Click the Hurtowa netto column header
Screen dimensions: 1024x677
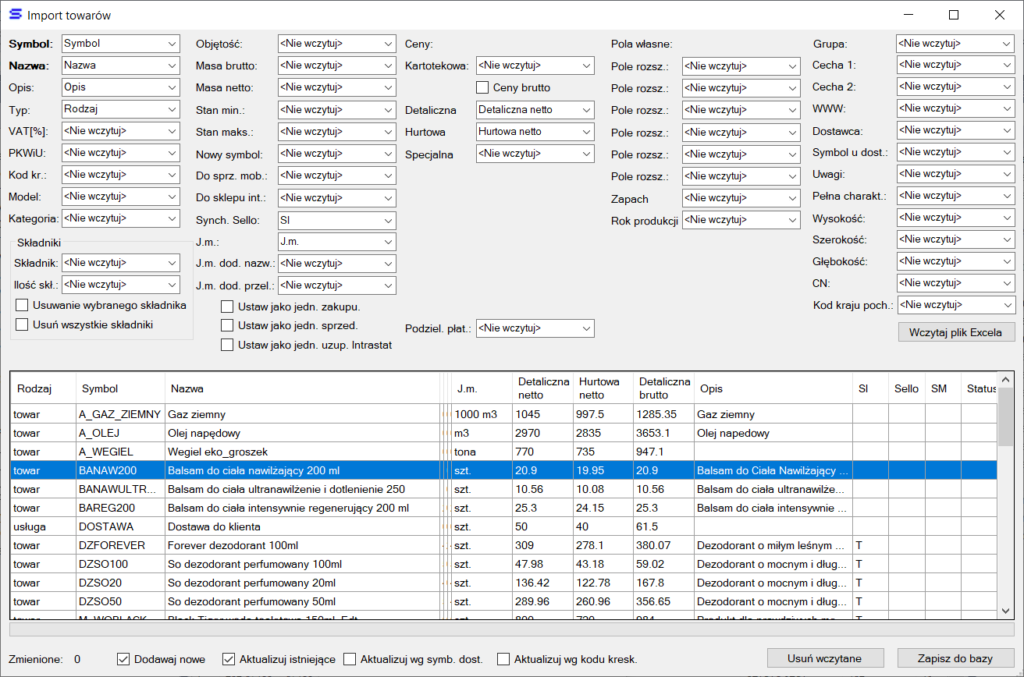[x=604, y=389]
